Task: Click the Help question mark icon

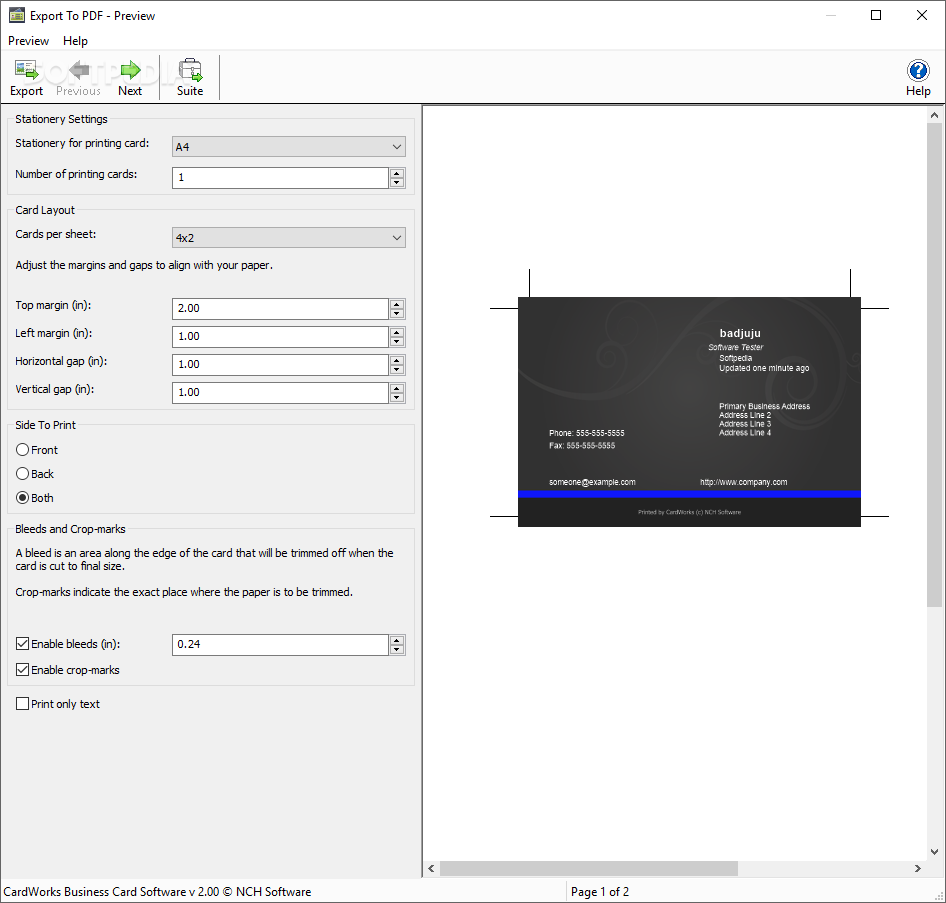Action: (918, 71)
